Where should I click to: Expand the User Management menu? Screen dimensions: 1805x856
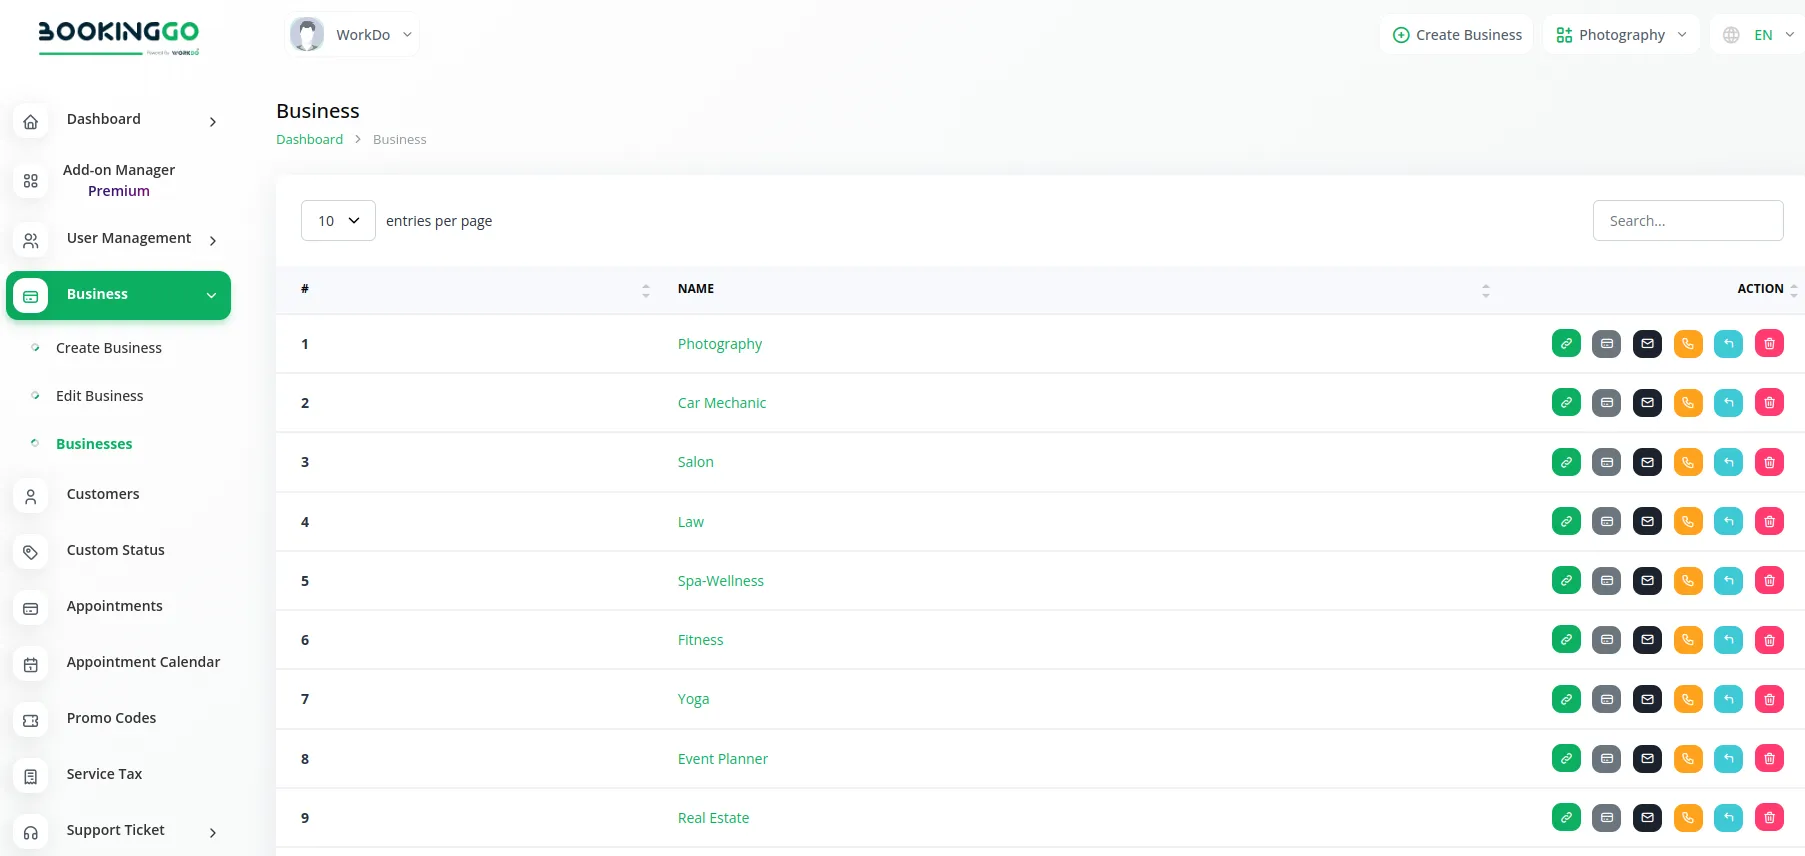click(118, 239)
